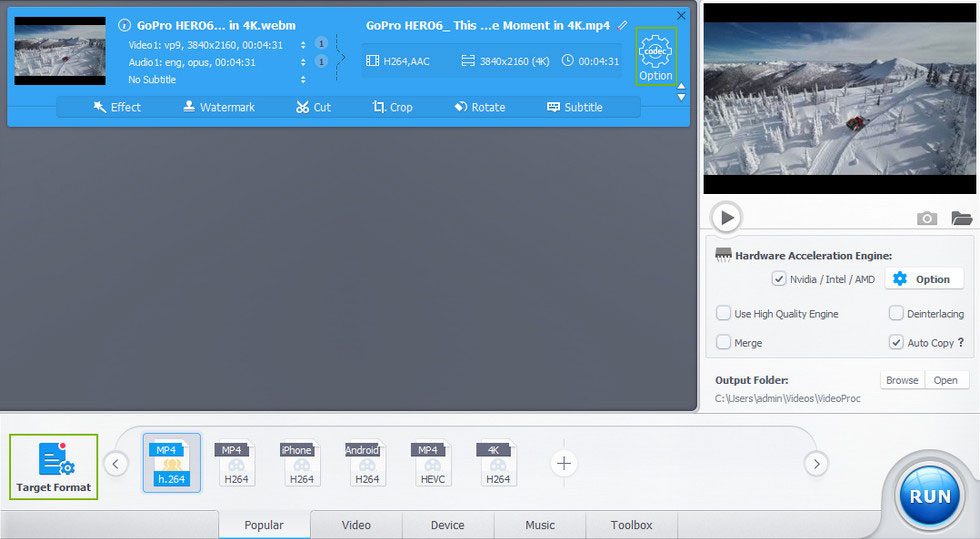Click the video track count badge
980x539 pixels.
(321, 44)
